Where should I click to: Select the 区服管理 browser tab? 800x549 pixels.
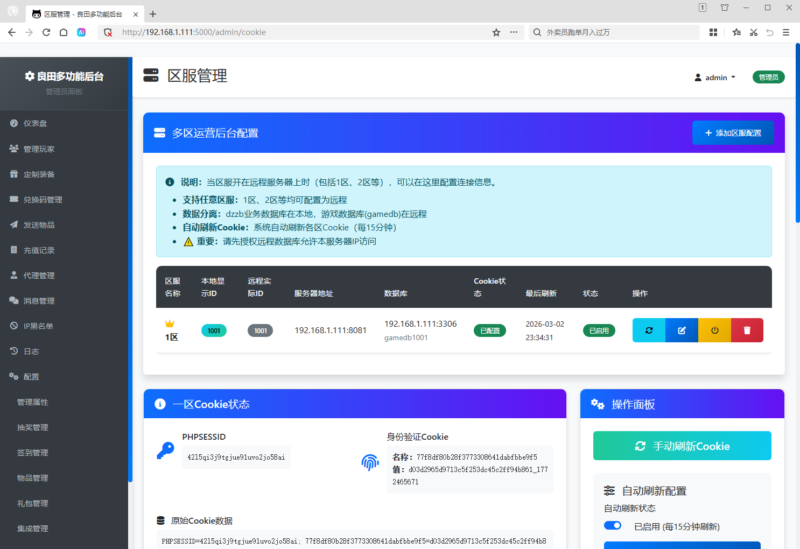pos(84,14)
